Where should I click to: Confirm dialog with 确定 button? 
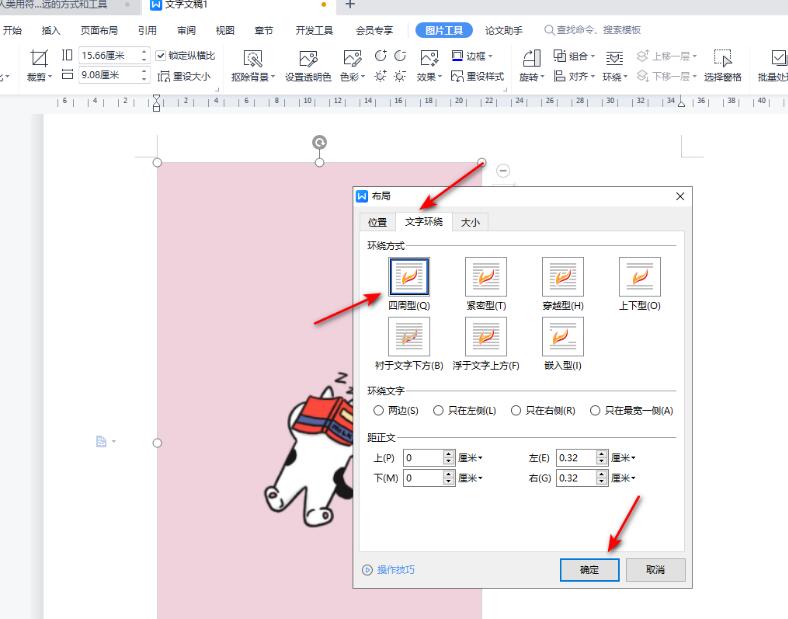tap(589, 570)
